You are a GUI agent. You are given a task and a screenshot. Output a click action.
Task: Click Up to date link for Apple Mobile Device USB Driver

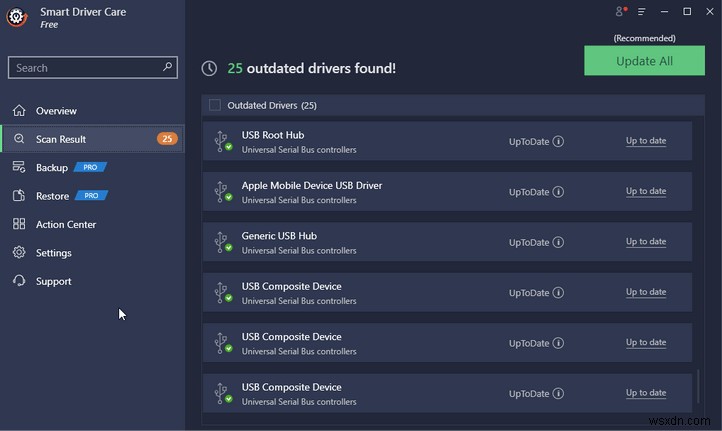point(646,191)
